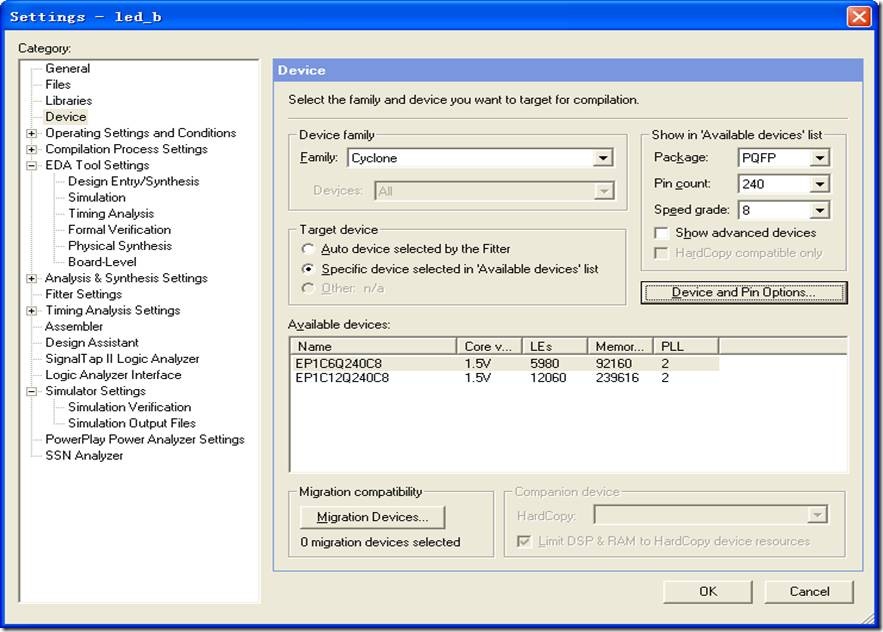
Task: Enable Show advanced devices checkbox
Action: tap(661, 233)
